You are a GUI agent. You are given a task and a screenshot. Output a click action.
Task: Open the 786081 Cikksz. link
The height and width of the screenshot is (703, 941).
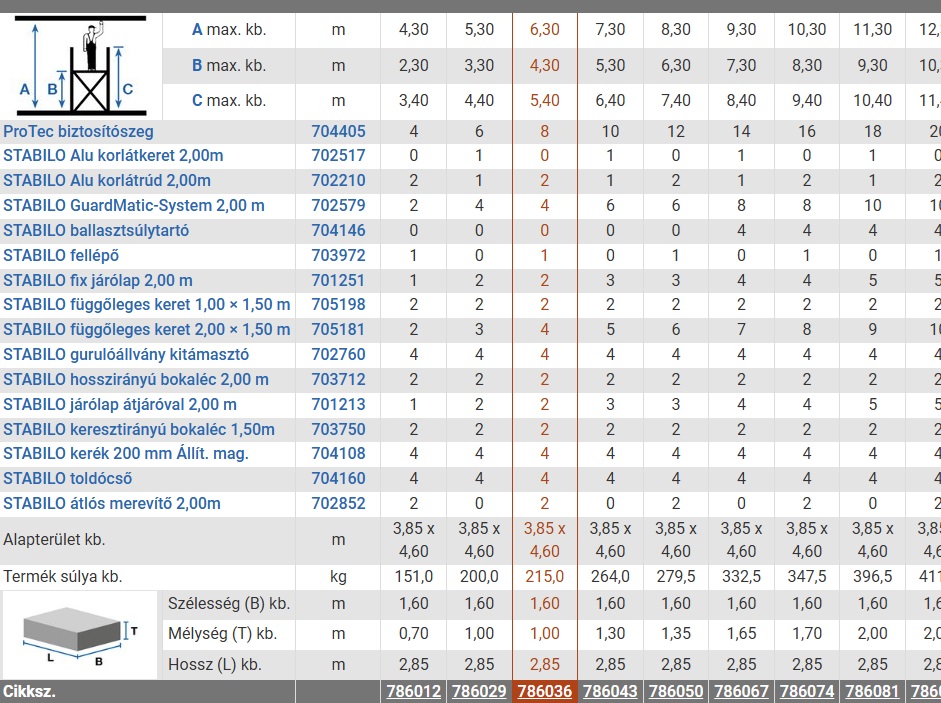tap(873, 691)
